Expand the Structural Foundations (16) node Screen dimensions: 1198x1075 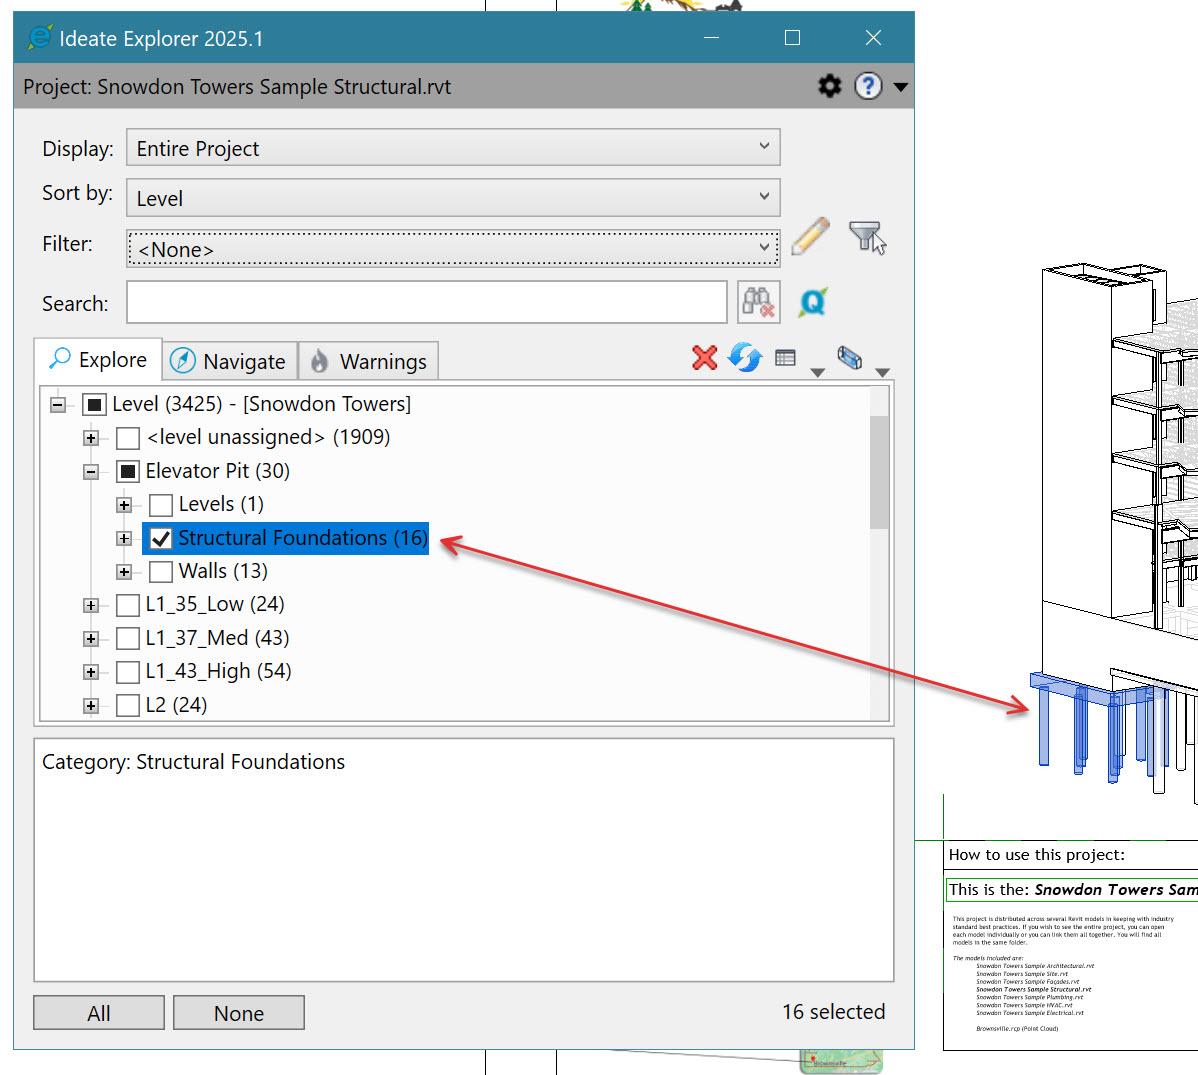tap(124, 539)
